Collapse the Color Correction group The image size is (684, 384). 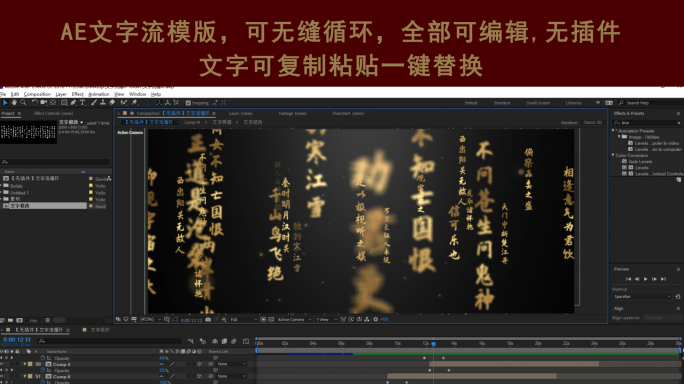[613, 155]
